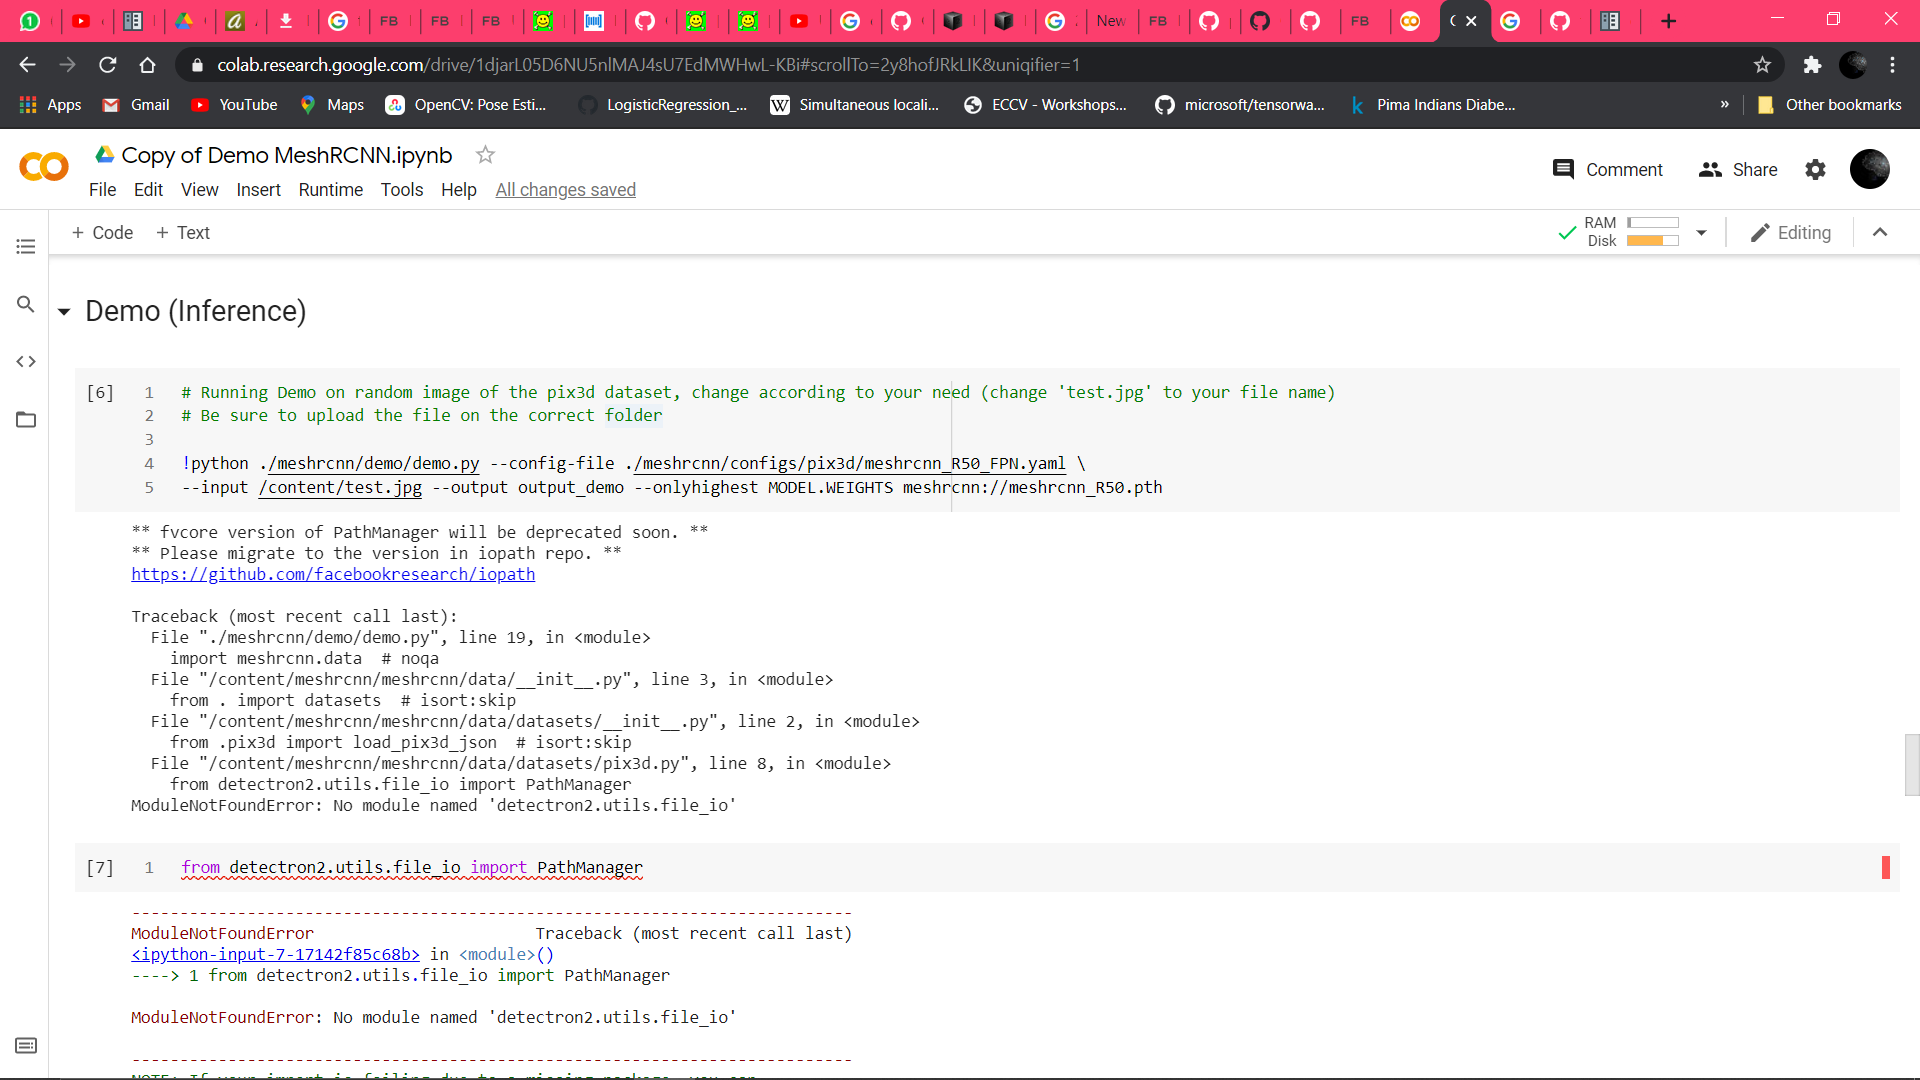
Task: Click the Colab logo to go home
Action: click(x=42, y=167)
